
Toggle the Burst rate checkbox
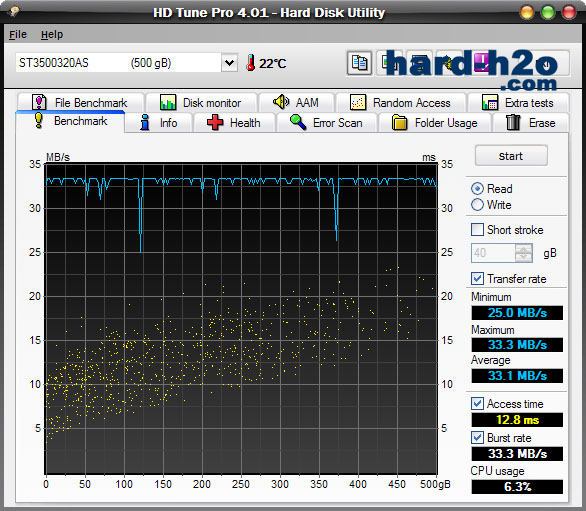tap(477, 437)
